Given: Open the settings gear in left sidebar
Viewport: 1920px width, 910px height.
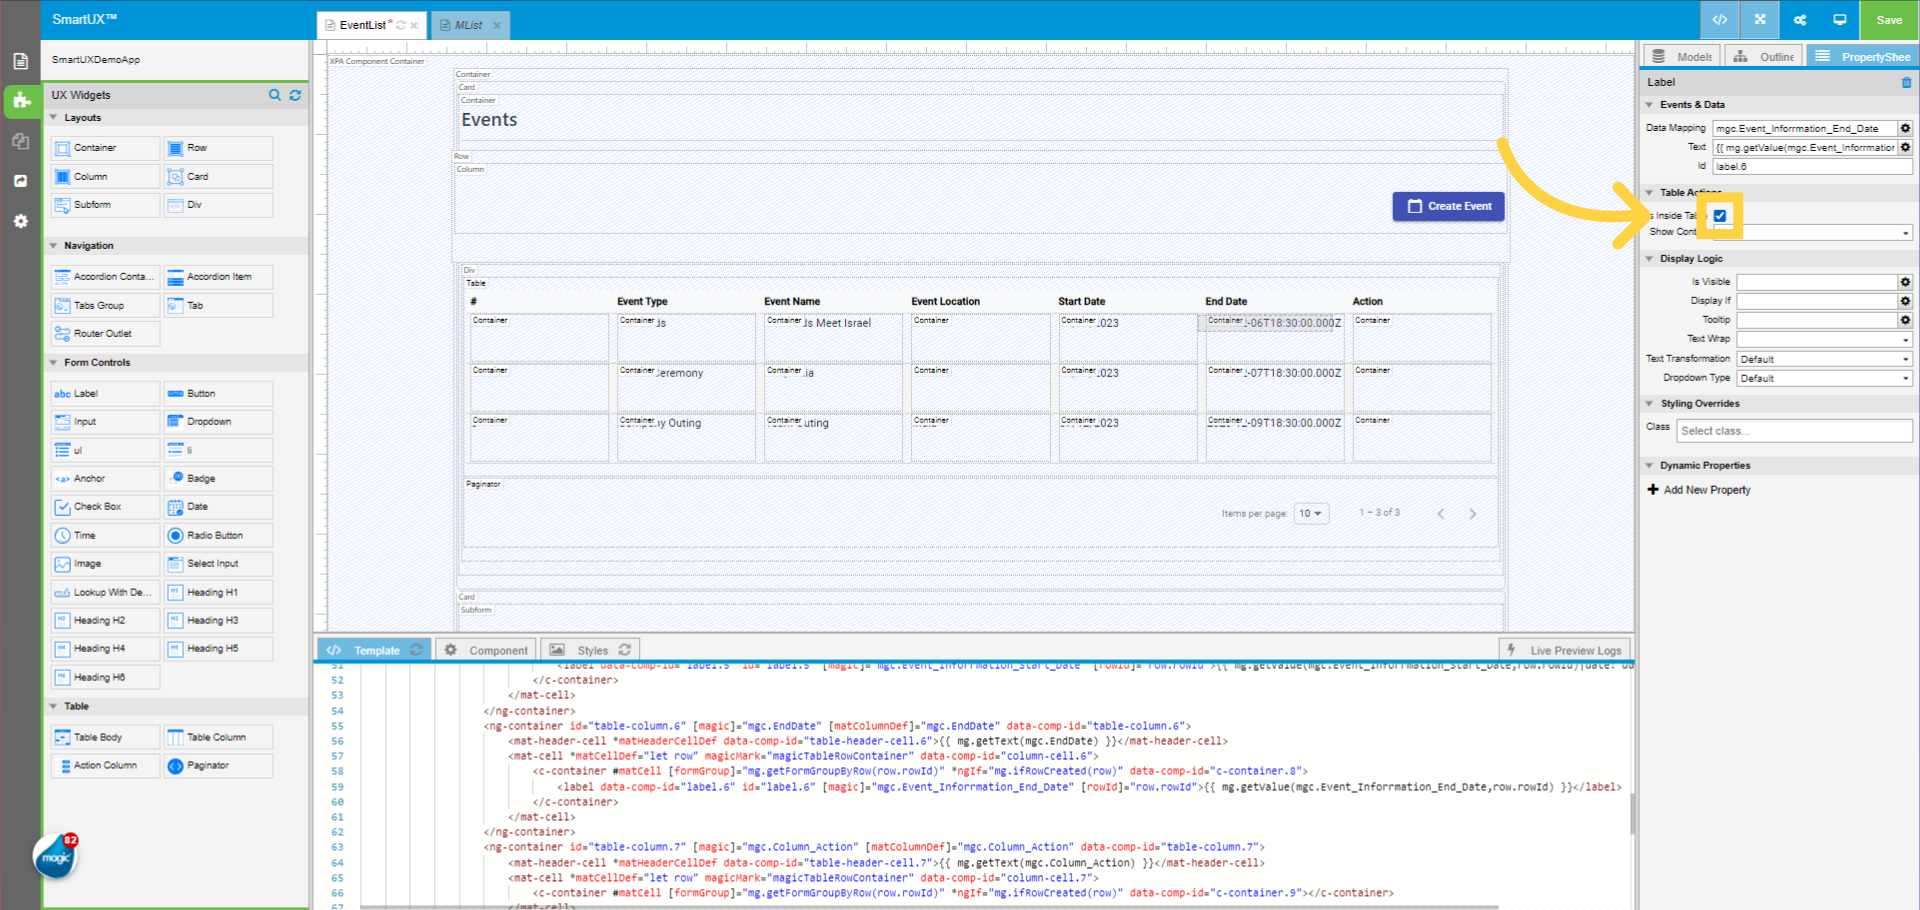Looking at the screenshot, I should point(21,221).
